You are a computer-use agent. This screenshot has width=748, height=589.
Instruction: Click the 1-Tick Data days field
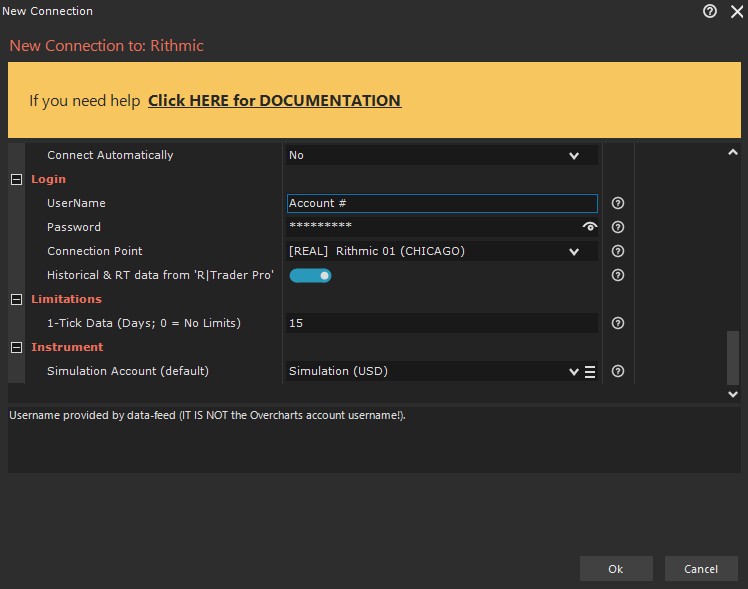[441, 323]
